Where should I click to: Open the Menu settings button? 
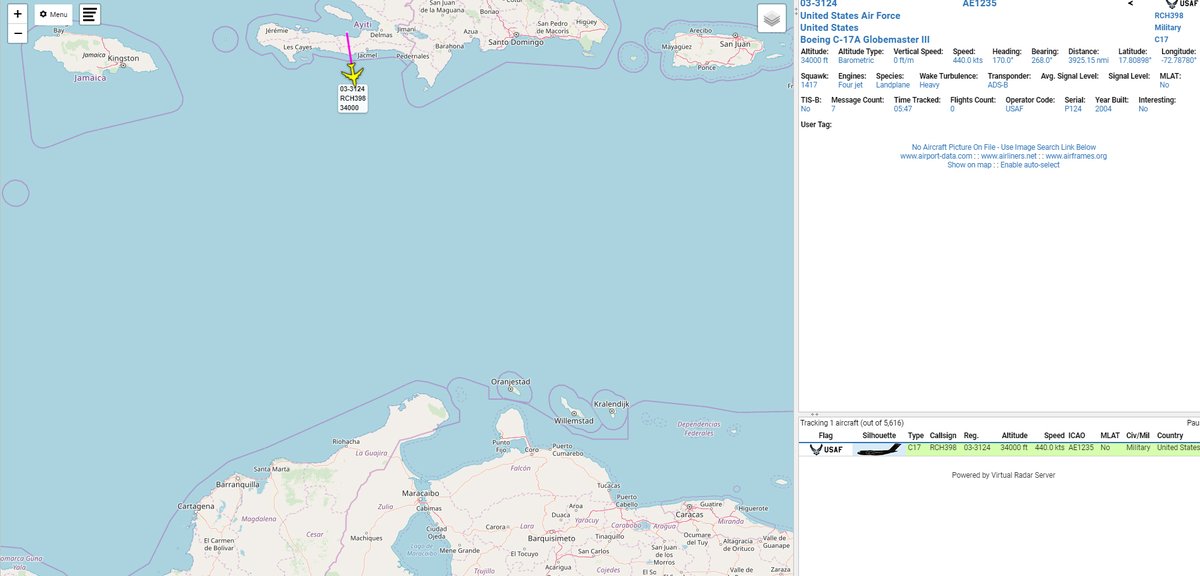point(54,15)
